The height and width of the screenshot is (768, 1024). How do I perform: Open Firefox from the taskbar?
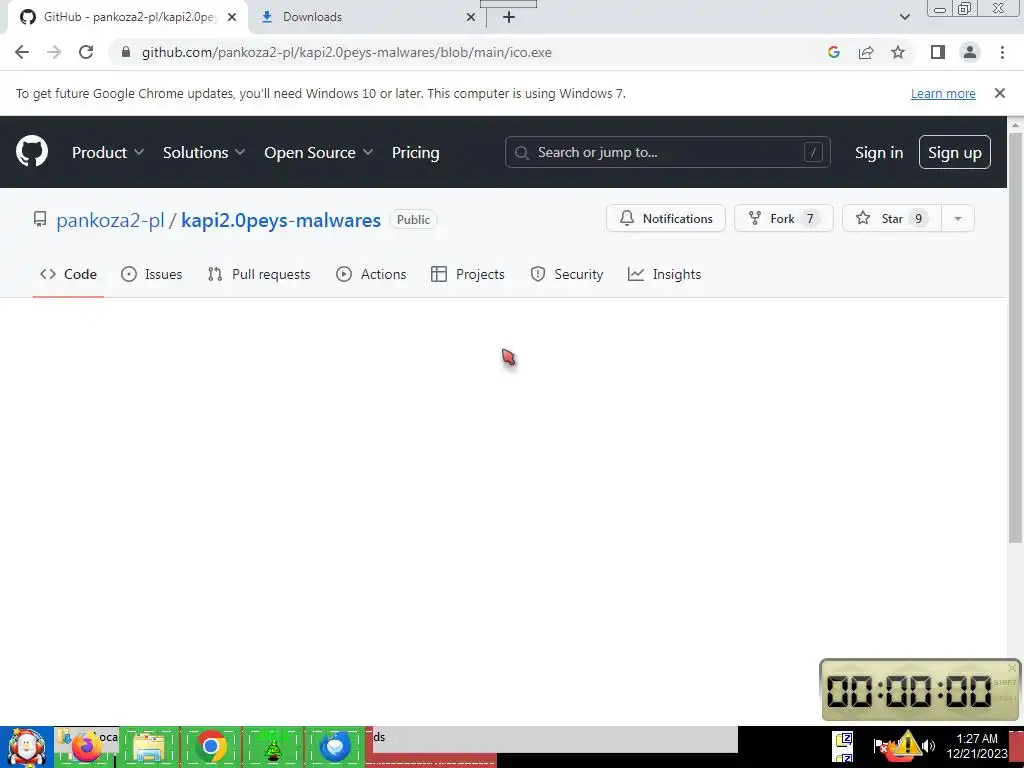[86, 747]
